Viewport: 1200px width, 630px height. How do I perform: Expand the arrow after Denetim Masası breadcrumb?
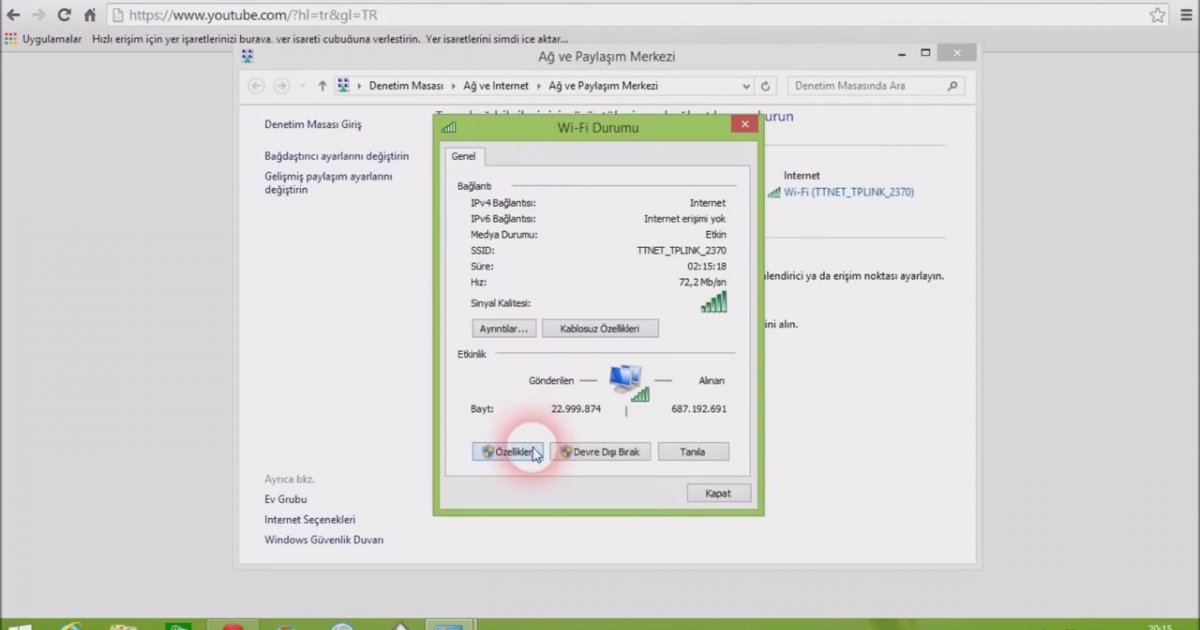point(452,86)
